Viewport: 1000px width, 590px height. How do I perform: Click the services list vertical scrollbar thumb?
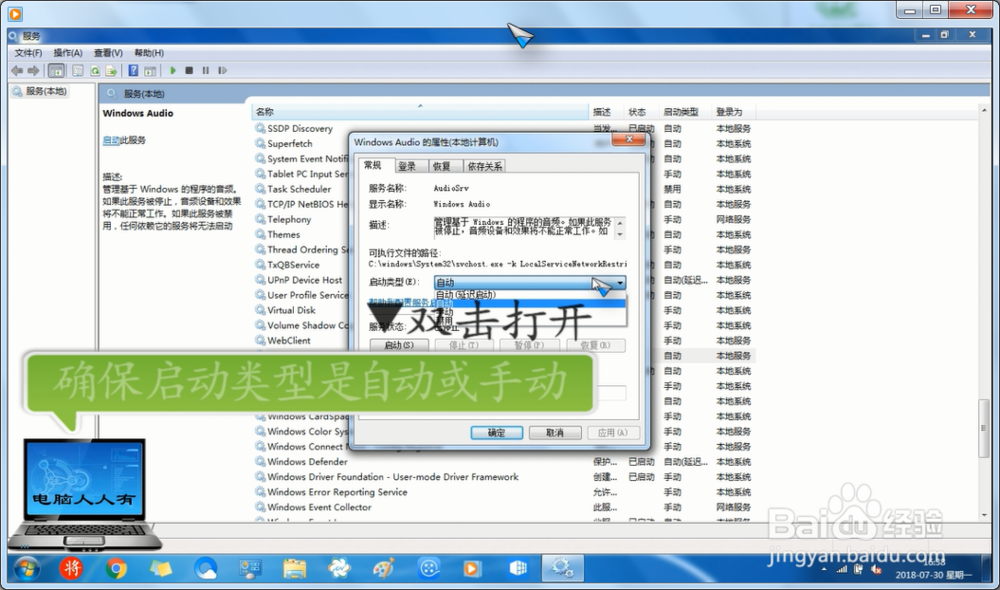coord(984,427)
